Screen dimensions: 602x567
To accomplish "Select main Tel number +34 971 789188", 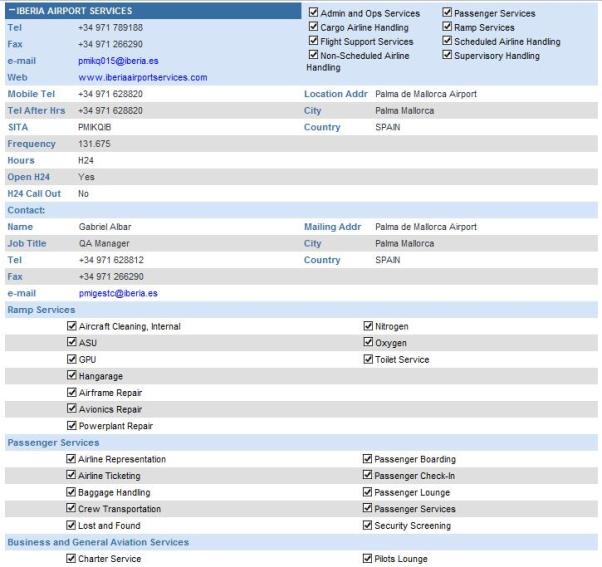I will point(110,28).
